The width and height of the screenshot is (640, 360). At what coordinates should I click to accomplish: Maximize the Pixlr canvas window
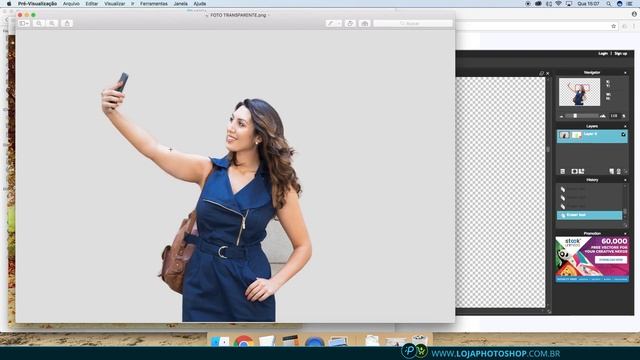point(541,73)
